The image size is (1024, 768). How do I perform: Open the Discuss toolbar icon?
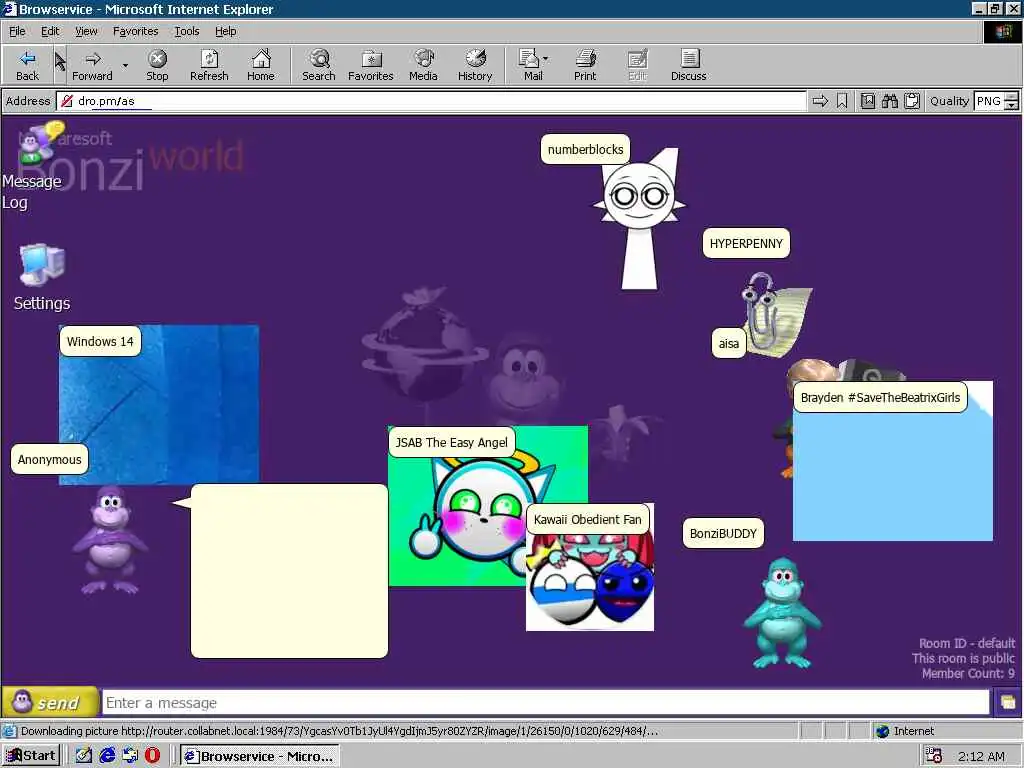click(x=688, y=65)
